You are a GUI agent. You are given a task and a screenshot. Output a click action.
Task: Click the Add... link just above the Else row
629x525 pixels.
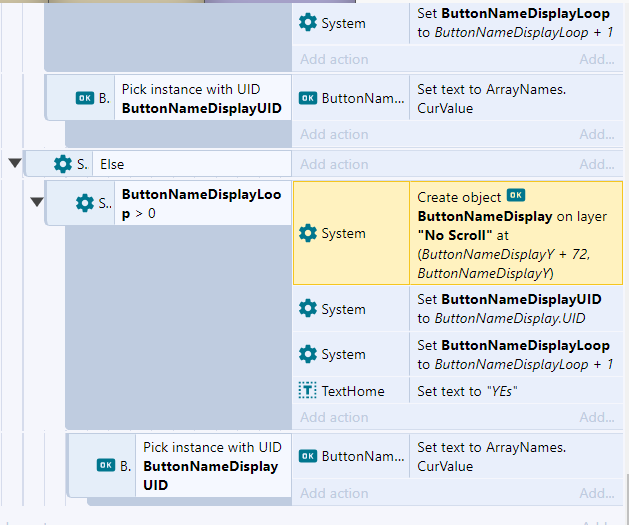click(597, 134)
